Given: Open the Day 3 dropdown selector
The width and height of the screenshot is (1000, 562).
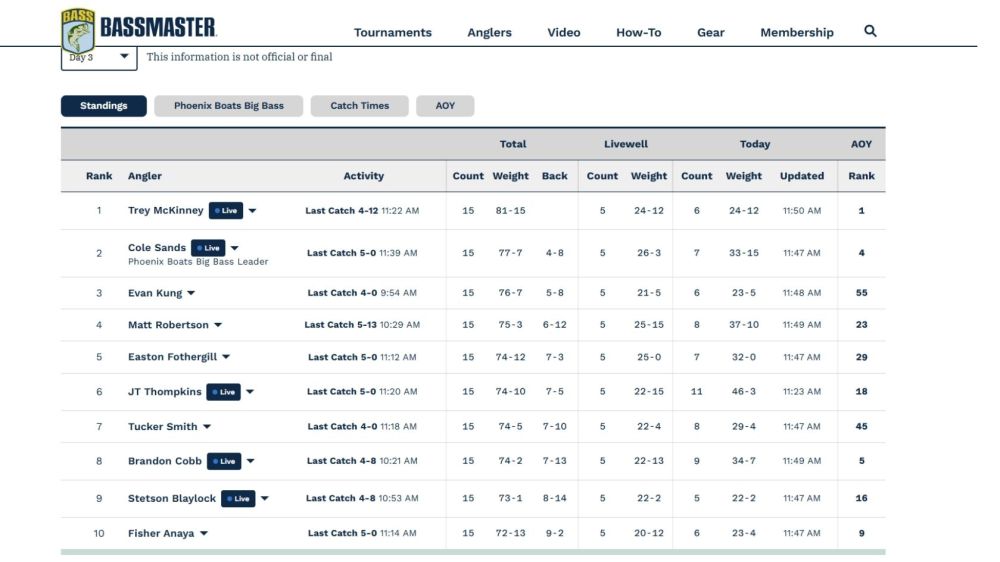Looking at the screenshot, I should click(99, 57).
